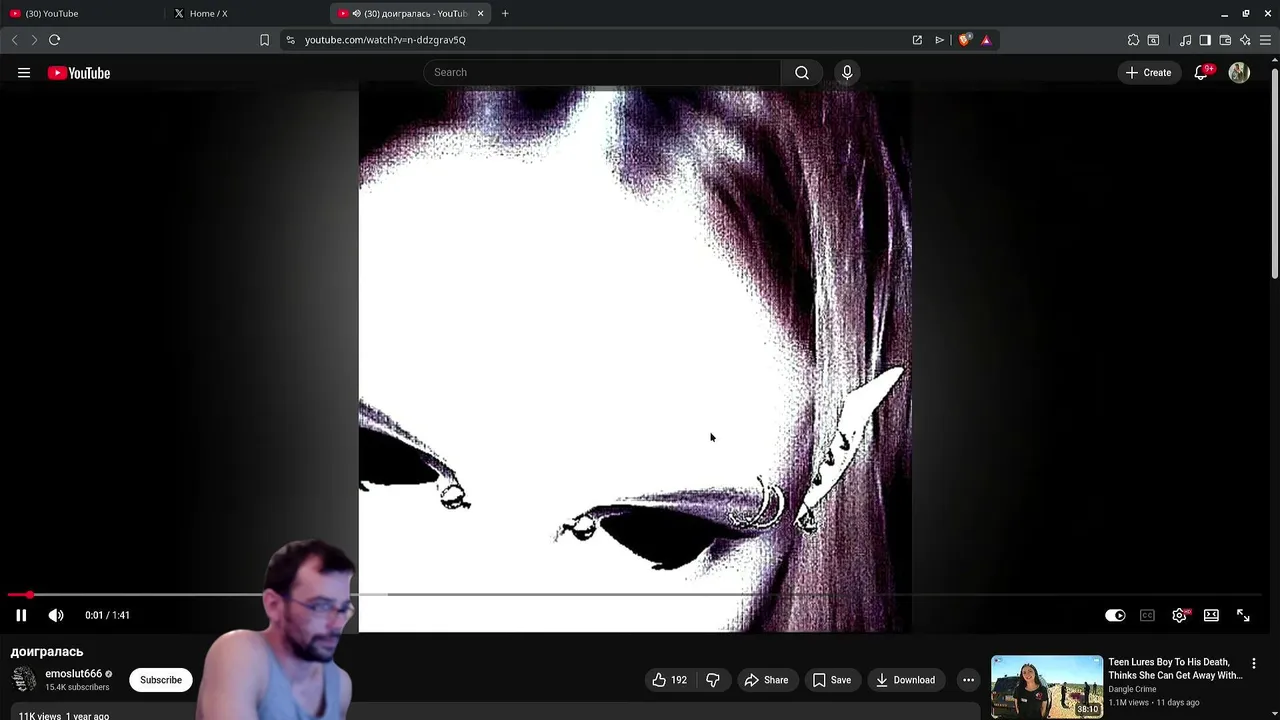Dislike the video

click(x=713, y=680)
